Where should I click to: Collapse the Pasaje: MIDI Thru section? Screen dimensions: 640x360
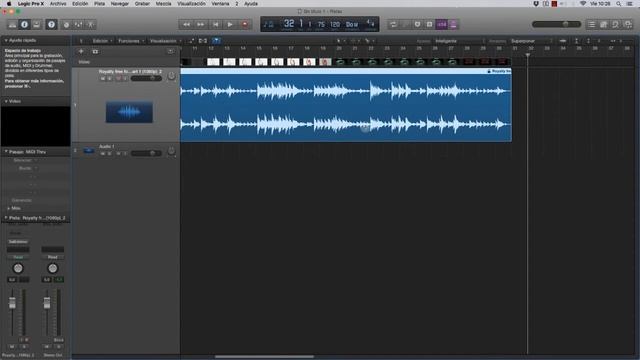point(6,151)
